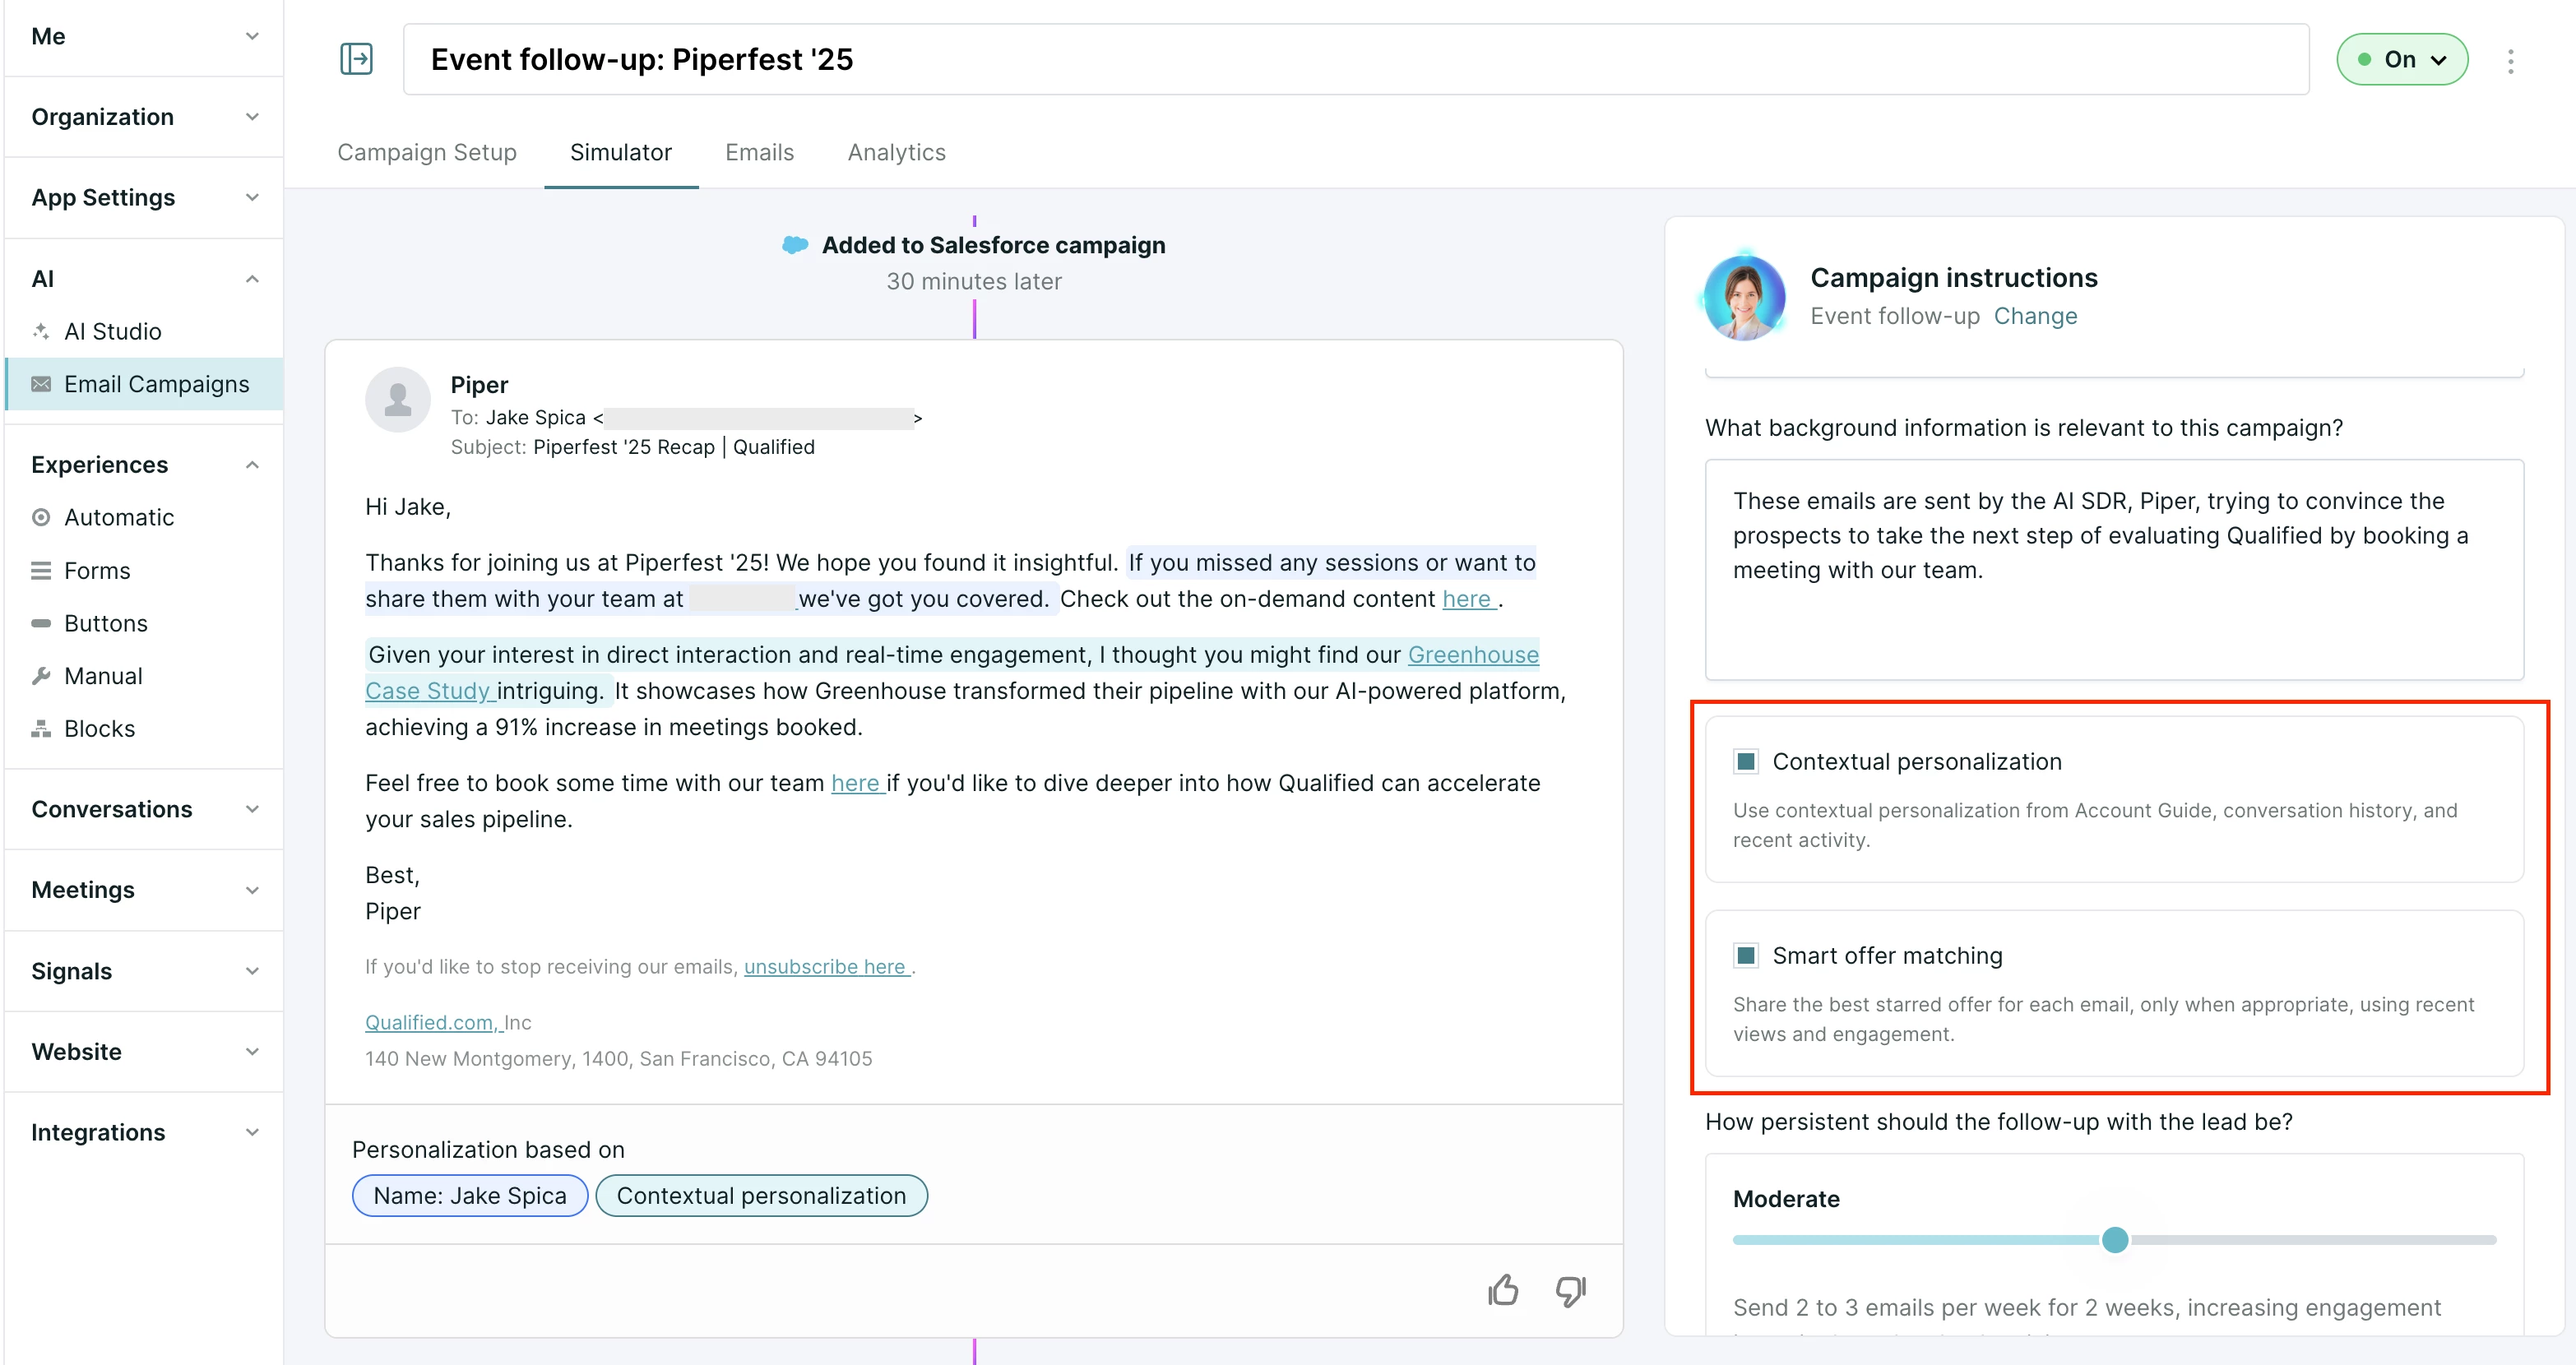Switch to the Analytics tab

pos(896,152)
